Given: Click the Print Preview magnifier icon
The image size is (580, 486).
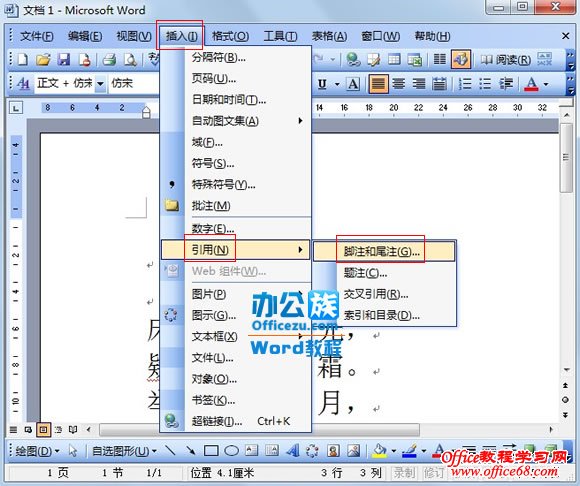Looking at the screenshot, I should (x=130, y=59).
